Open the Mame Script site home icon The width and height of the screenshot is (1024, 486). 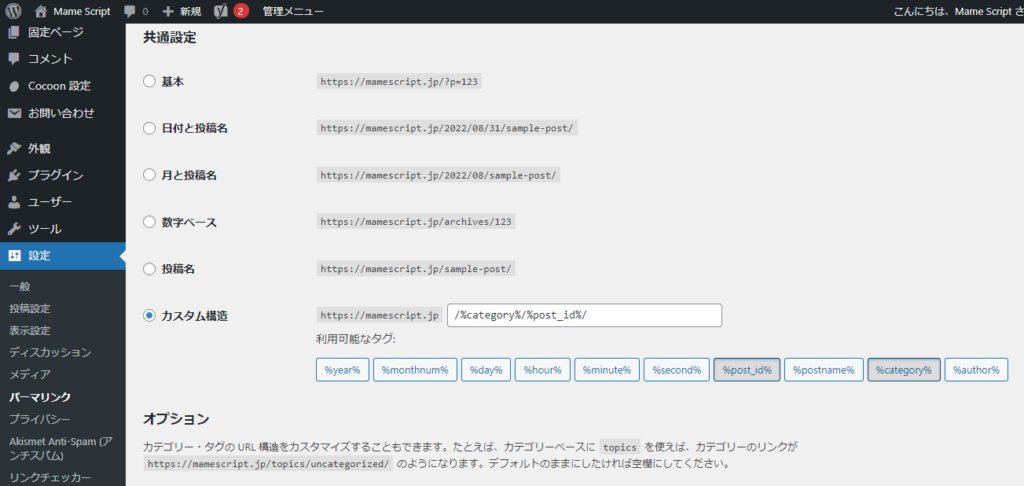click(x=41, y=11)
